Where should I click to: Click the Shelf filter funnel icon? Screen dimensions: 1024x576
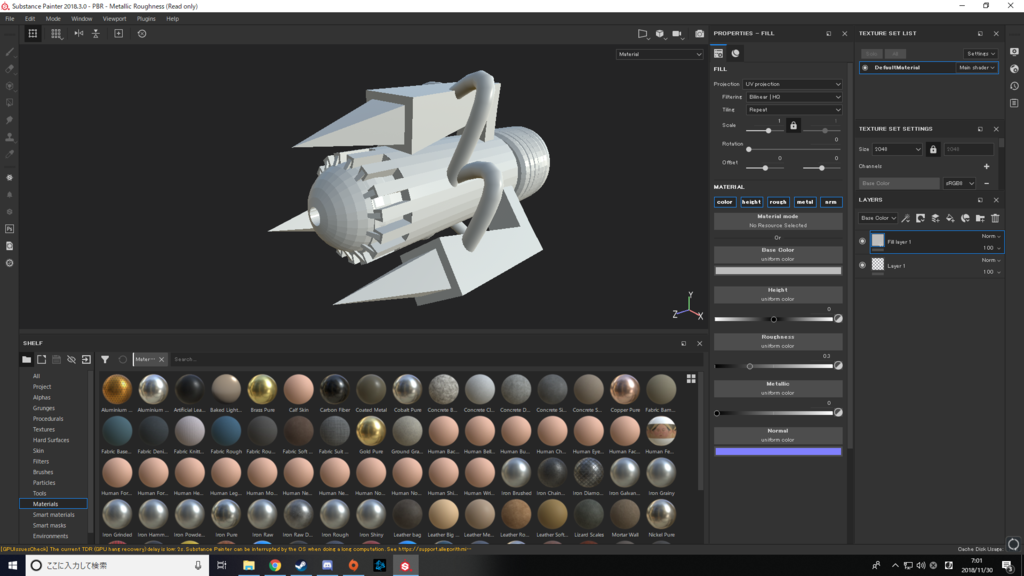(x=105, y=359)
